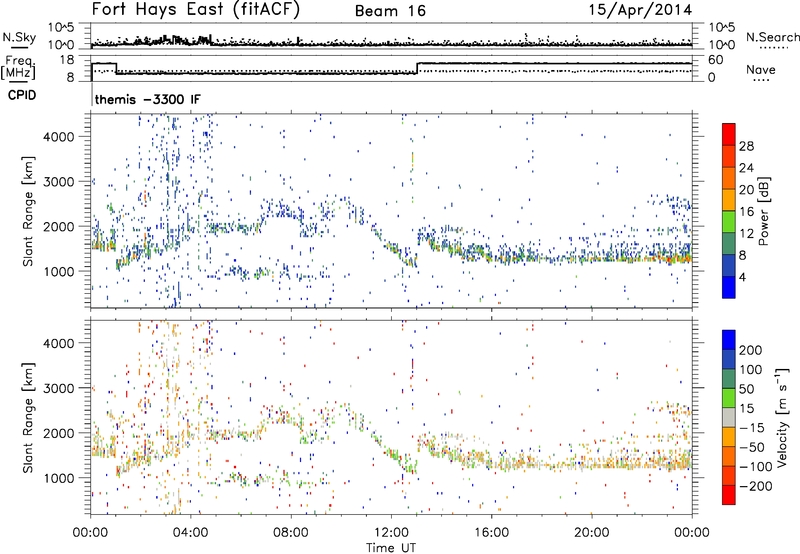Click the 'N.Search' legend label
The image size is (800, 554).
point(772,37)
